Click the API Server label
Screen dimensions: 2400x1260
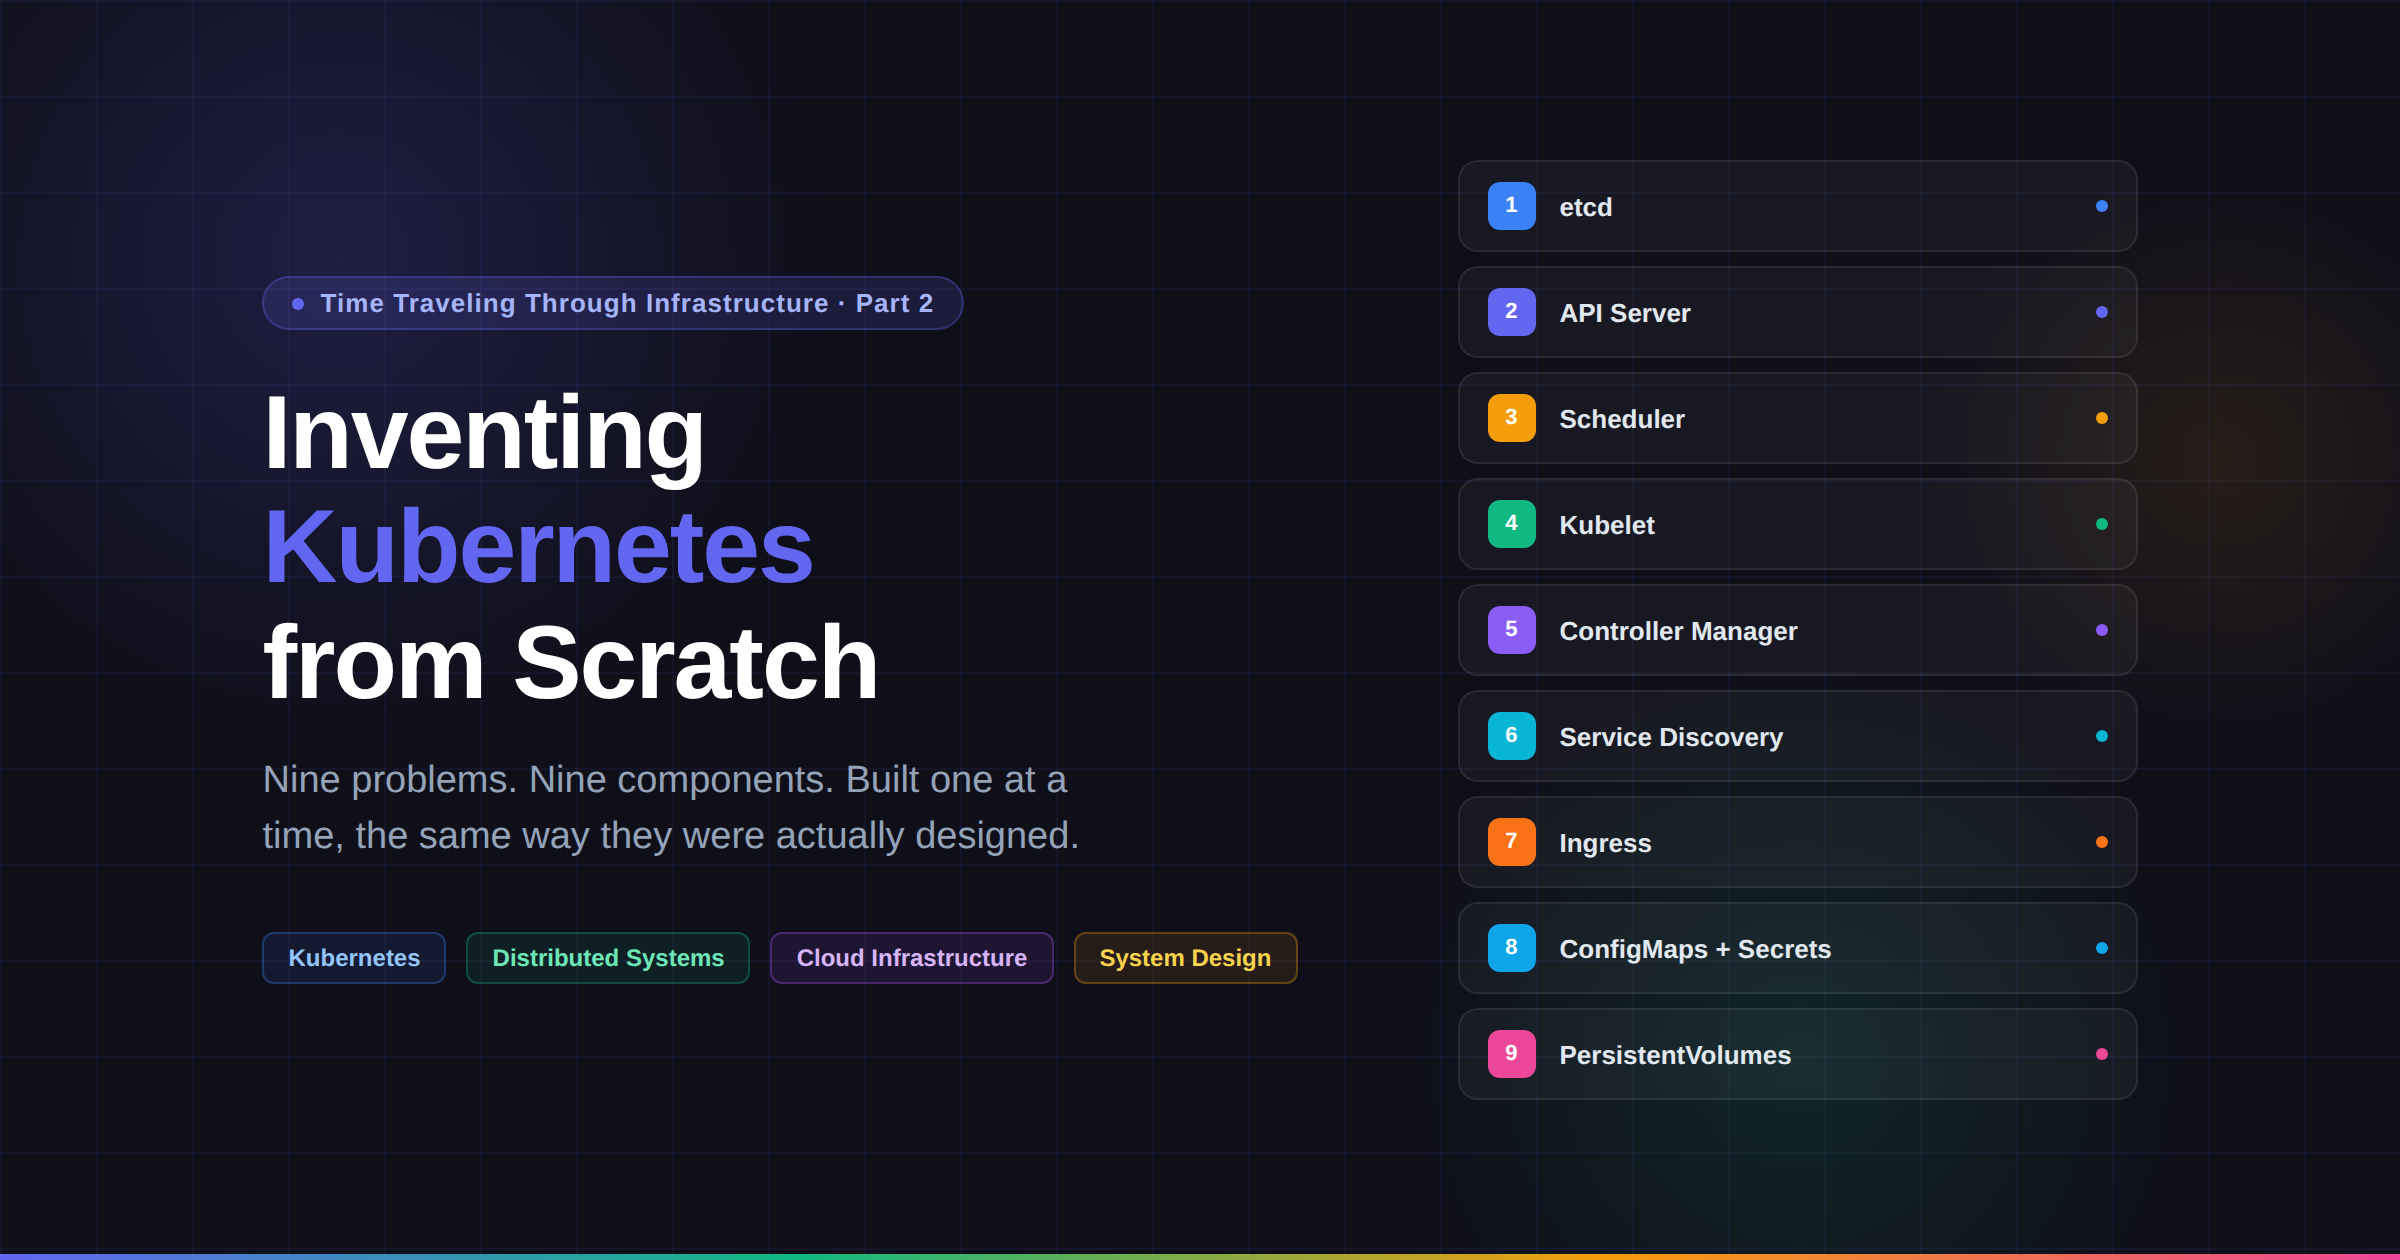pos(1625,313)
